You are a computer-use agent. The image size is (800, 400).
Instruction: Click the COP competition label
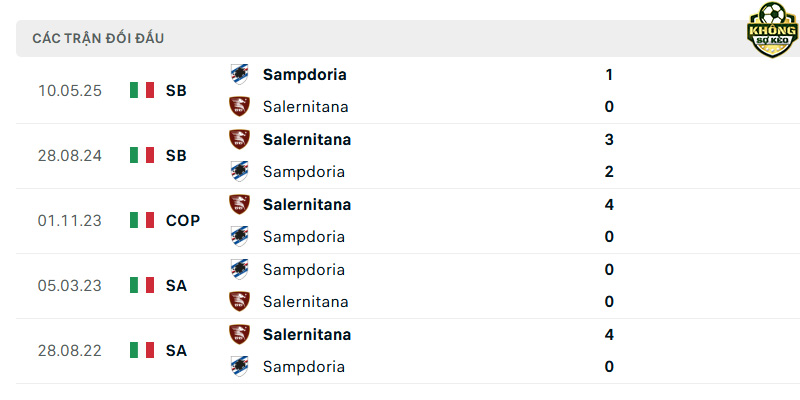click(x=183, y=220)
